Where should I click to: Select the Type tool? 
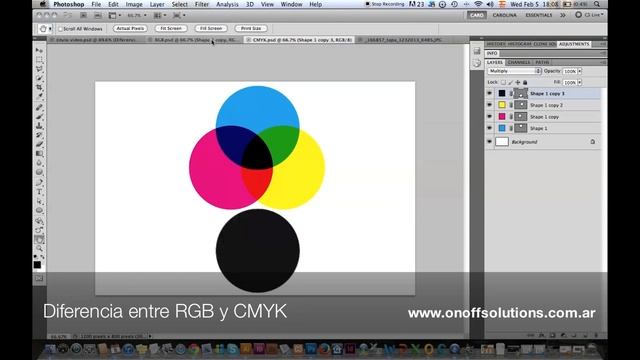[39, 192]
